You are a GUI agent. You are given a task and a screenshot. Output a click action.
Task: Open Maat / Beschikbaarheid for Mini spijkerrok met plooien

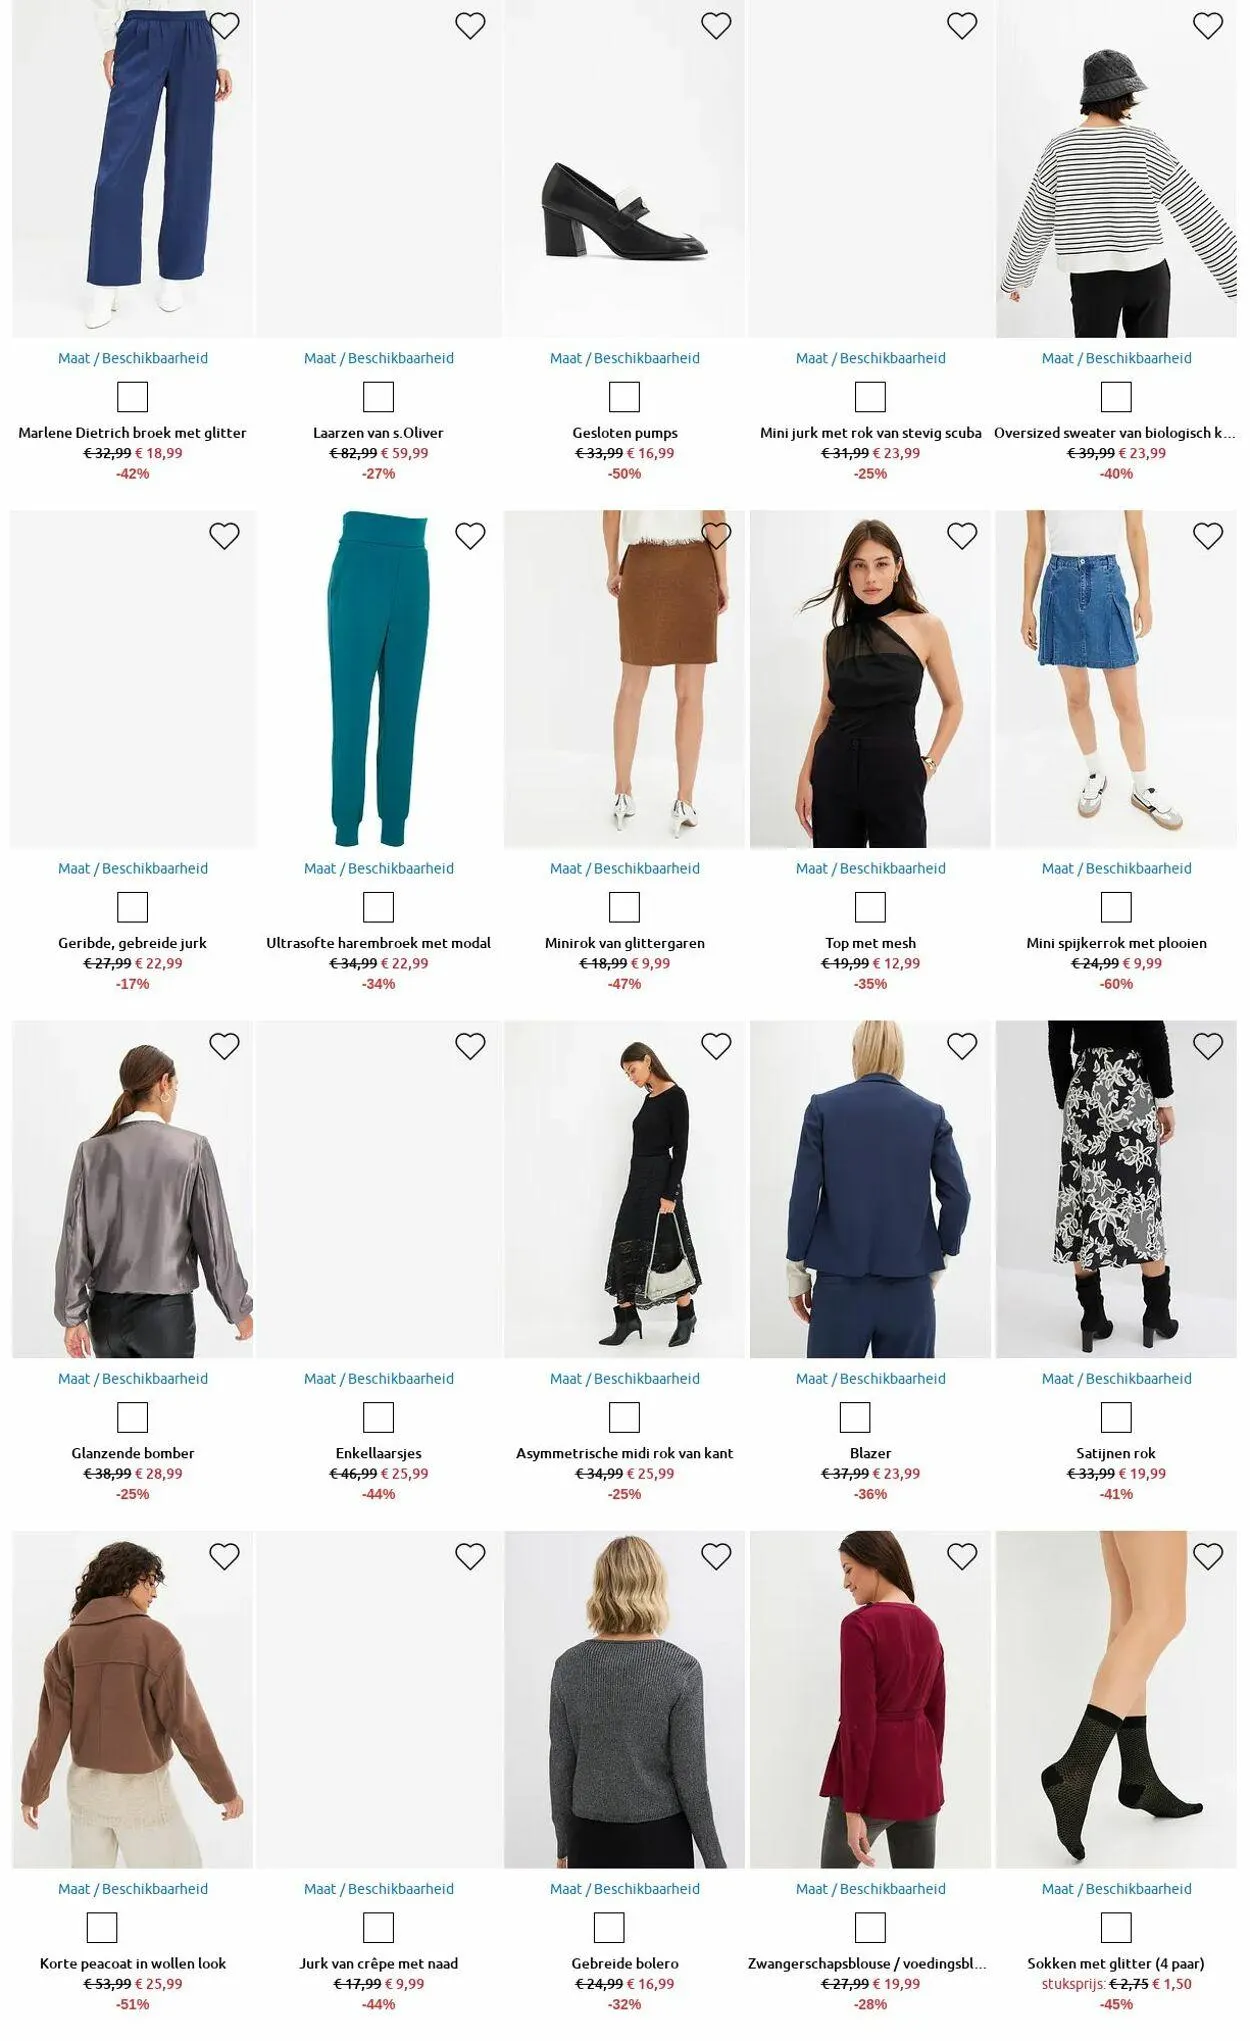pos(1116,868)
